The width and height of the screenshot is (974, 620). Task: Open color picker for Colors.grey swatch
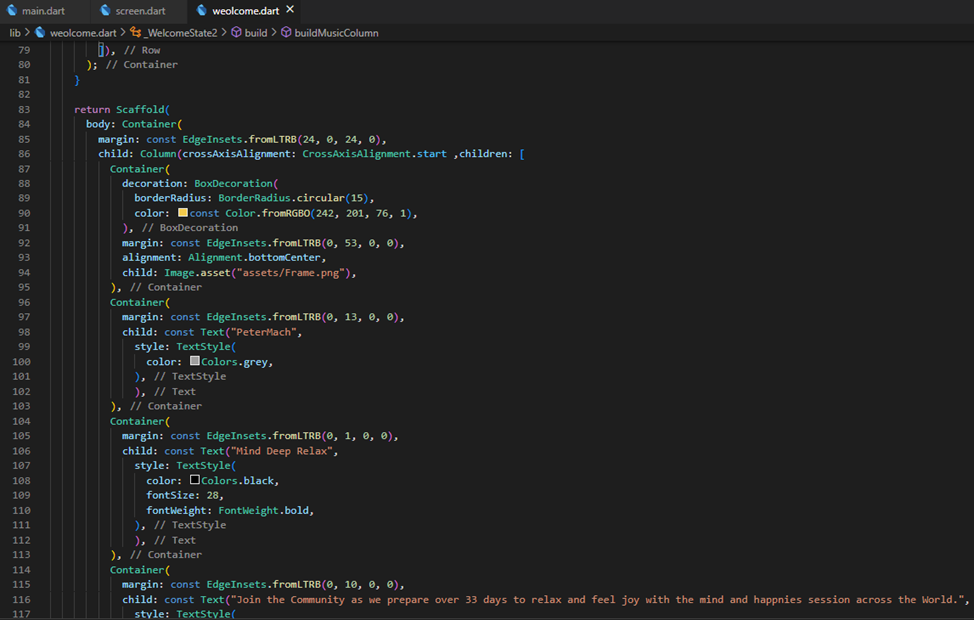click(194, 361)
